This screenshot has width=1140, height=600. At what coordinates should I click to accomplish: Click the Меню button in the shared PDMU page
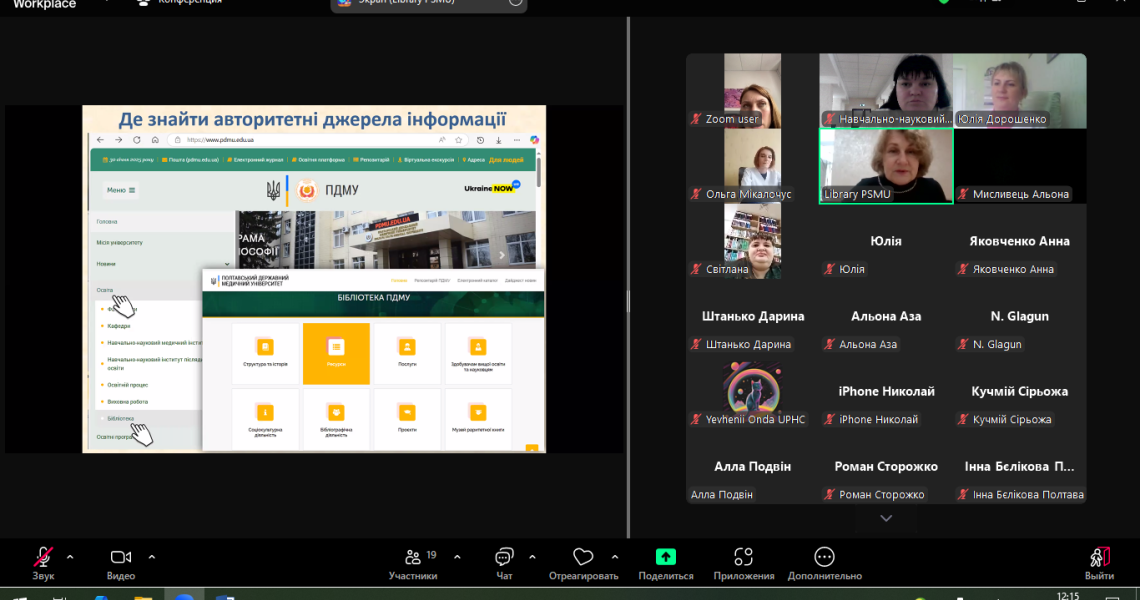pyautogui.click(x=121, y=191)
